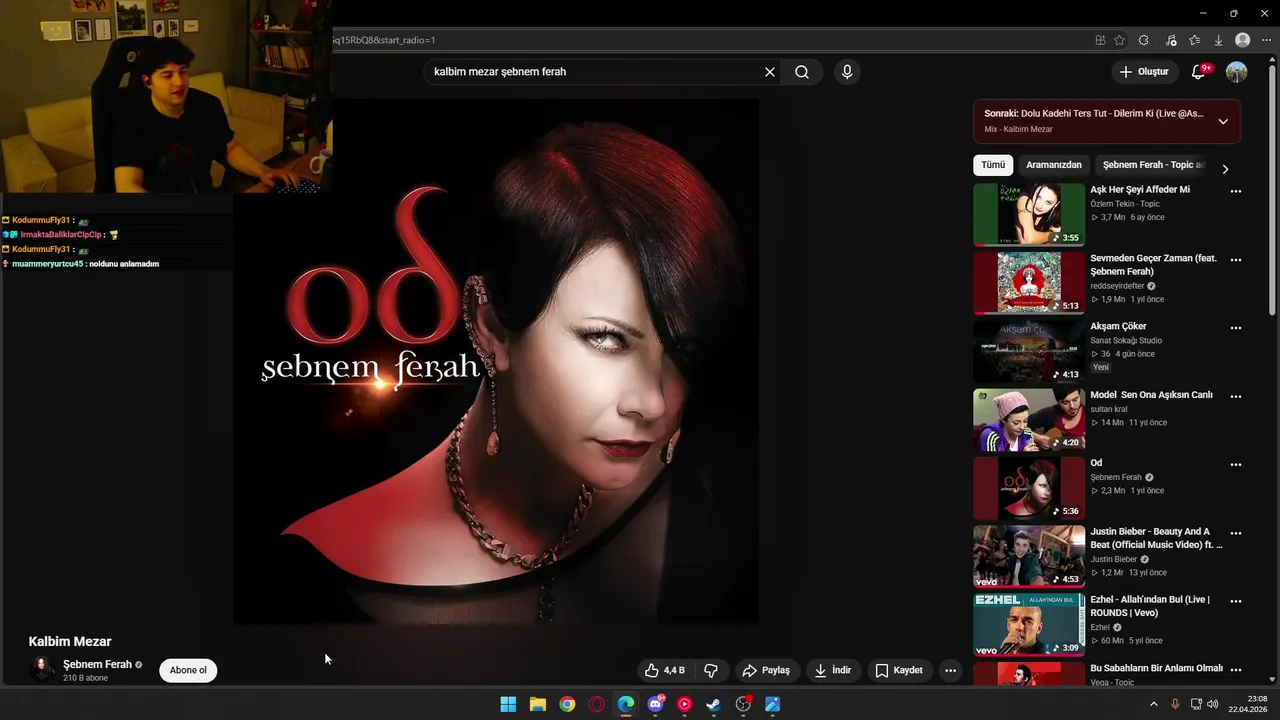Play the Model Sen Ona Aşıksın thumbnail
The image size is (1280, 720).
coord(1029,419)
